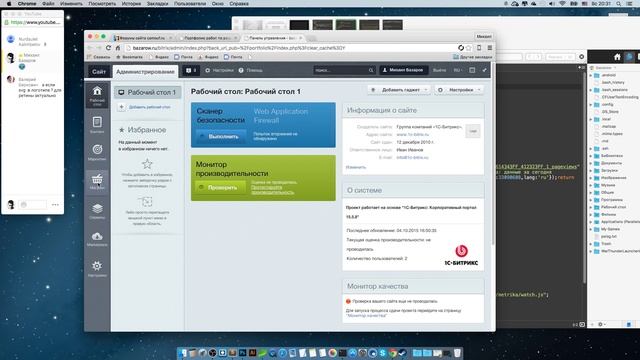Click the Михаил Базаров user button
Image resolution: width=640 pixels, height=360 pixels.
coord(404,70)
